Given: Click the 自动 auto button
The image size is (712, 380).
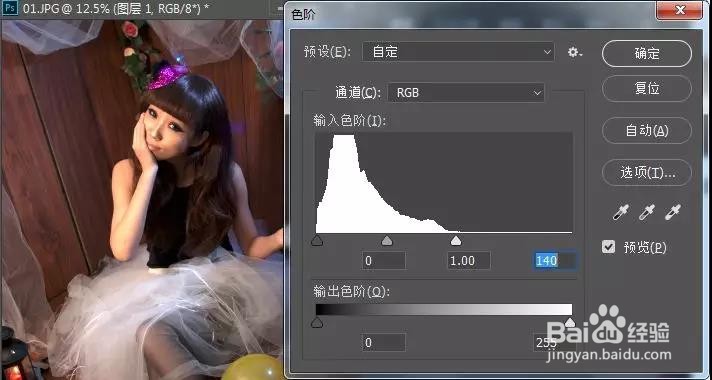Looking at the screenshot, I should click(x=647, y=131).
